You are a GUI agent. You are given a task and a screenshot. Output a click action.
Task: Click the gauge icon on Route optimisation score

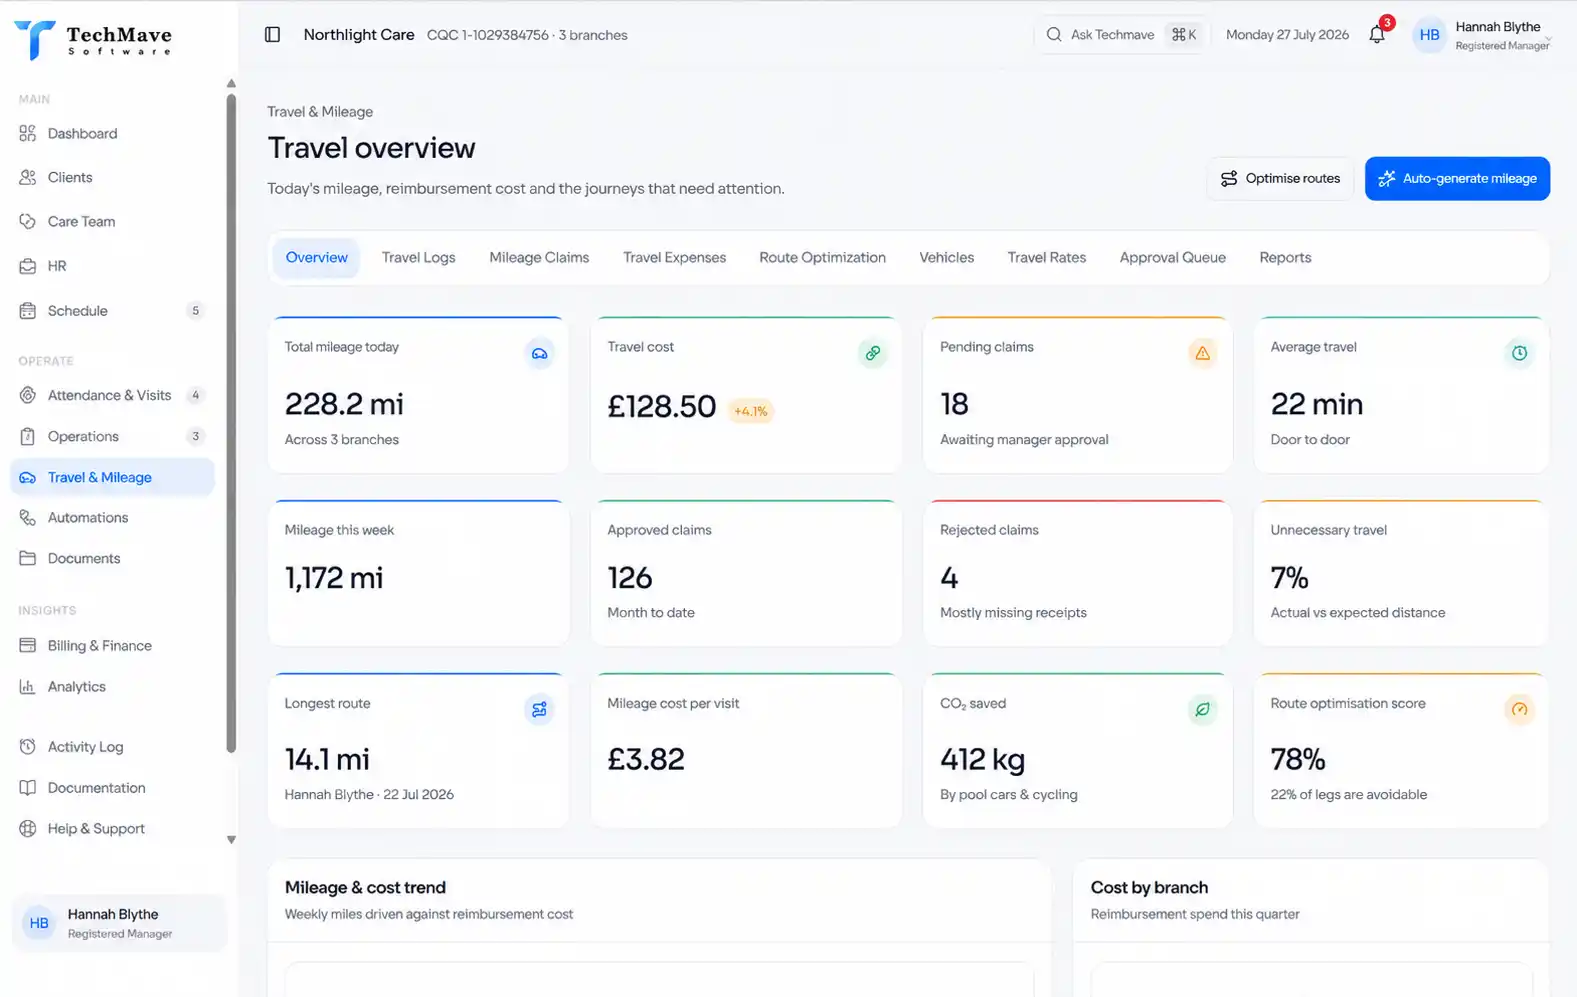tap(1519, 709)
